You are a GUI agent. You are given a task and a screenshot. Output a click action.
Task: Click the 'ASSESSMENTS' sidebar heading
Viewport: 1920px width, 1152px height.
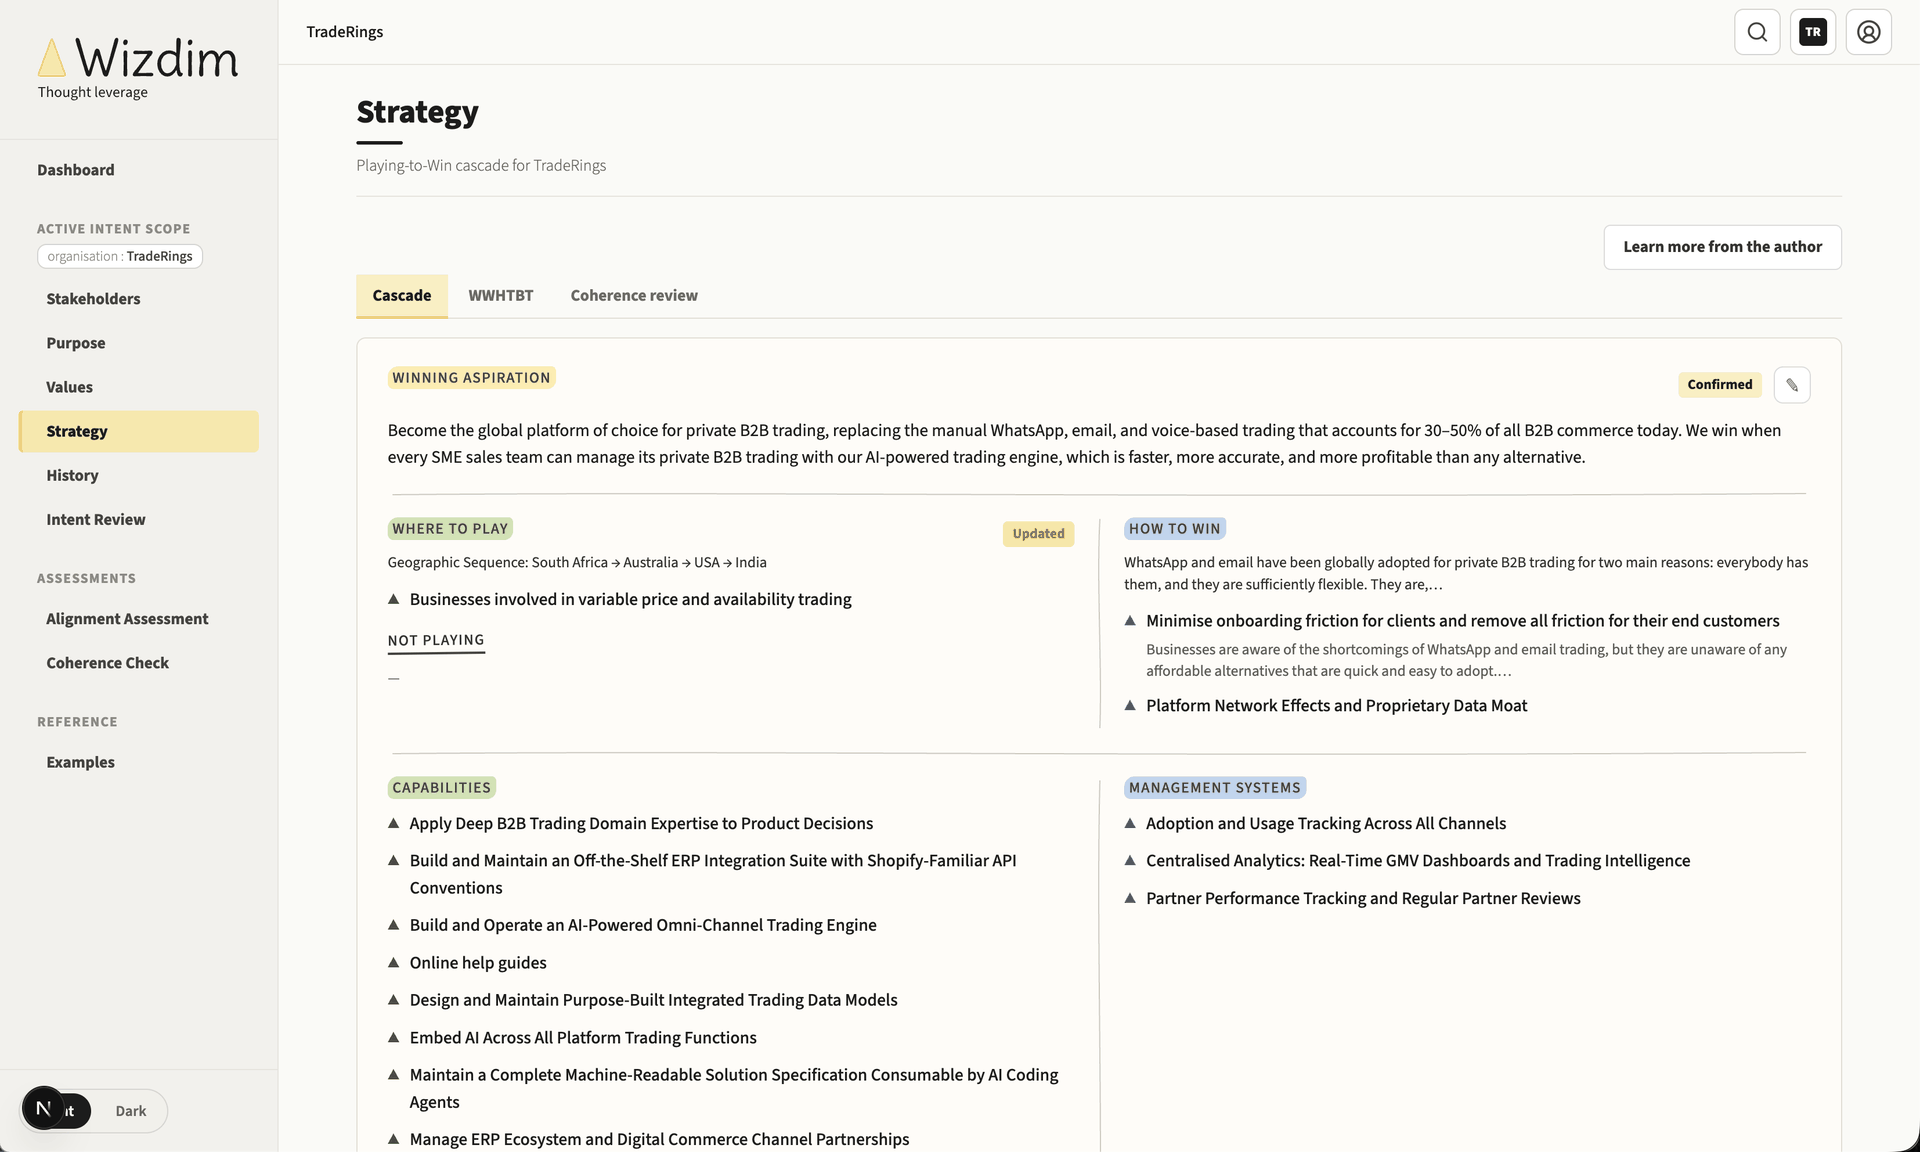point(86,579)
